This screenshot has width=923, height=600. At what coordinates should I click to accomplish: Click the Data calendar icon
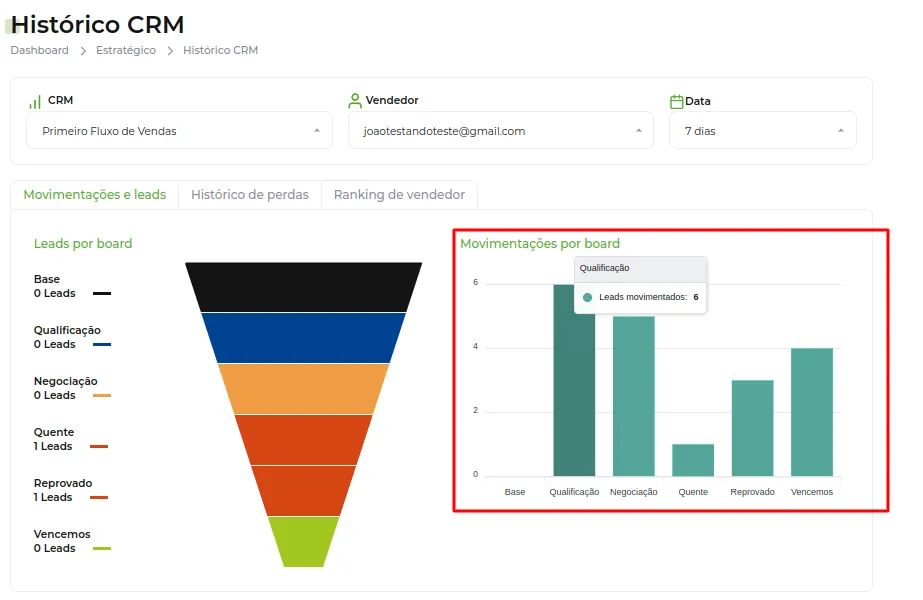click(x=676, y=101)
